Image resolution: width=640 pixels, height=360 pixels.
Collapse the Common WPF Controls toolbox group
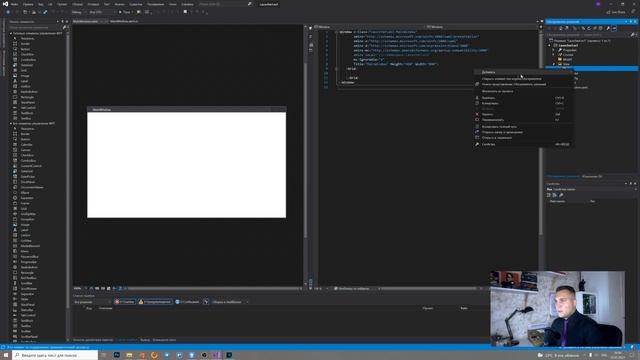point(11,33)
